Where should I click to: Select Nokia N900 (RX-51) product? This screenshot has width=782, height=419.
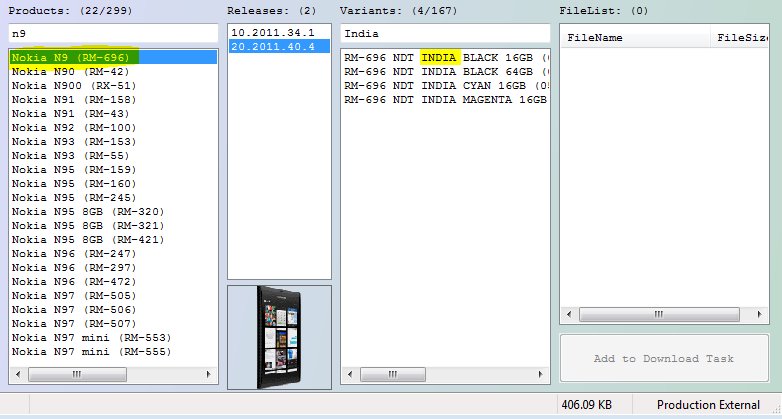(113, 85)
